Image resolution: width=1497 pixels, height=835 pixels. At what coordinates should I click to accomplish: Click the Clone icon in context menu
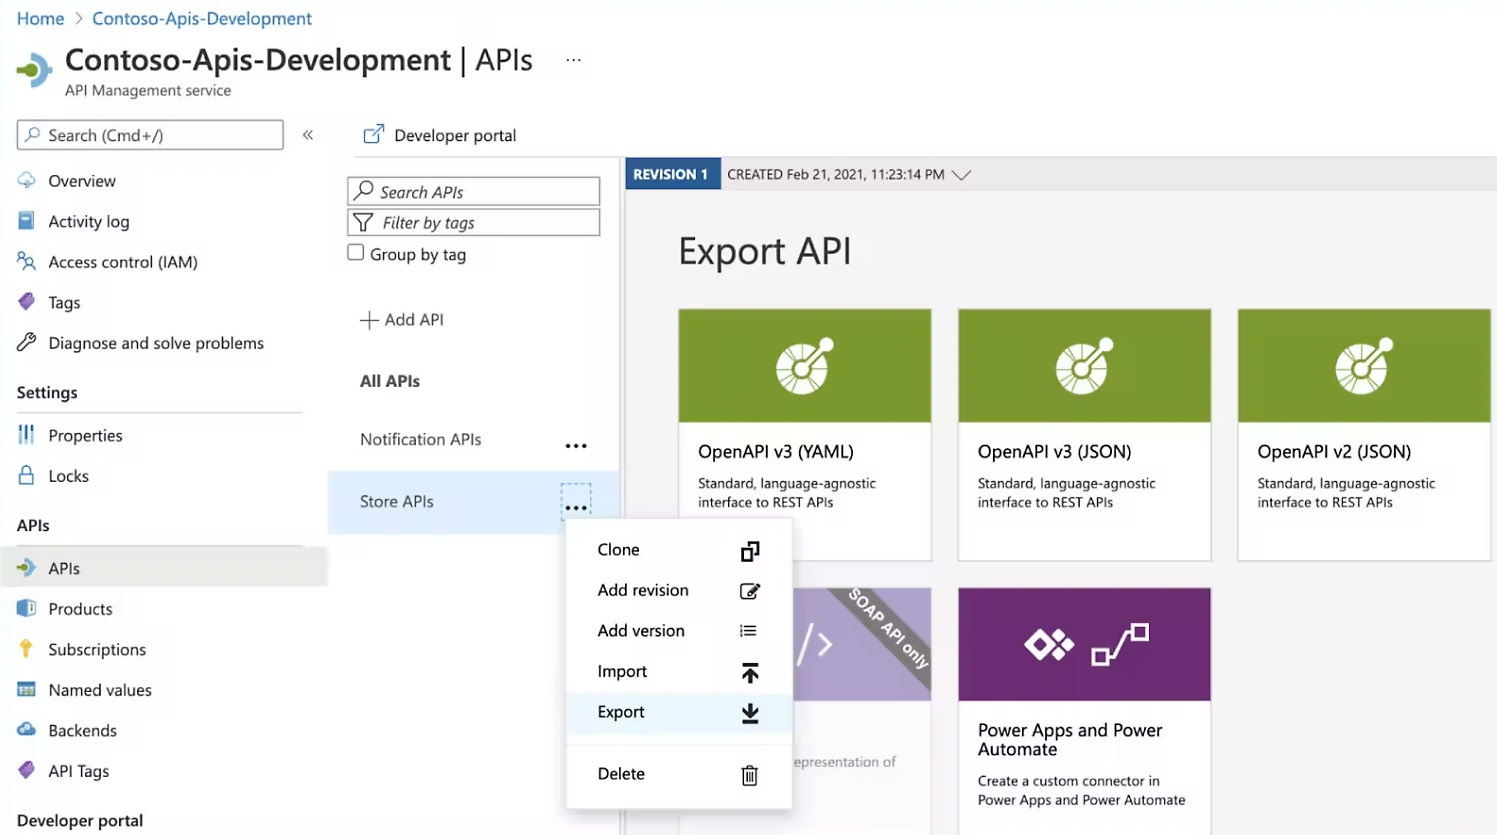[x=749, y=551]
